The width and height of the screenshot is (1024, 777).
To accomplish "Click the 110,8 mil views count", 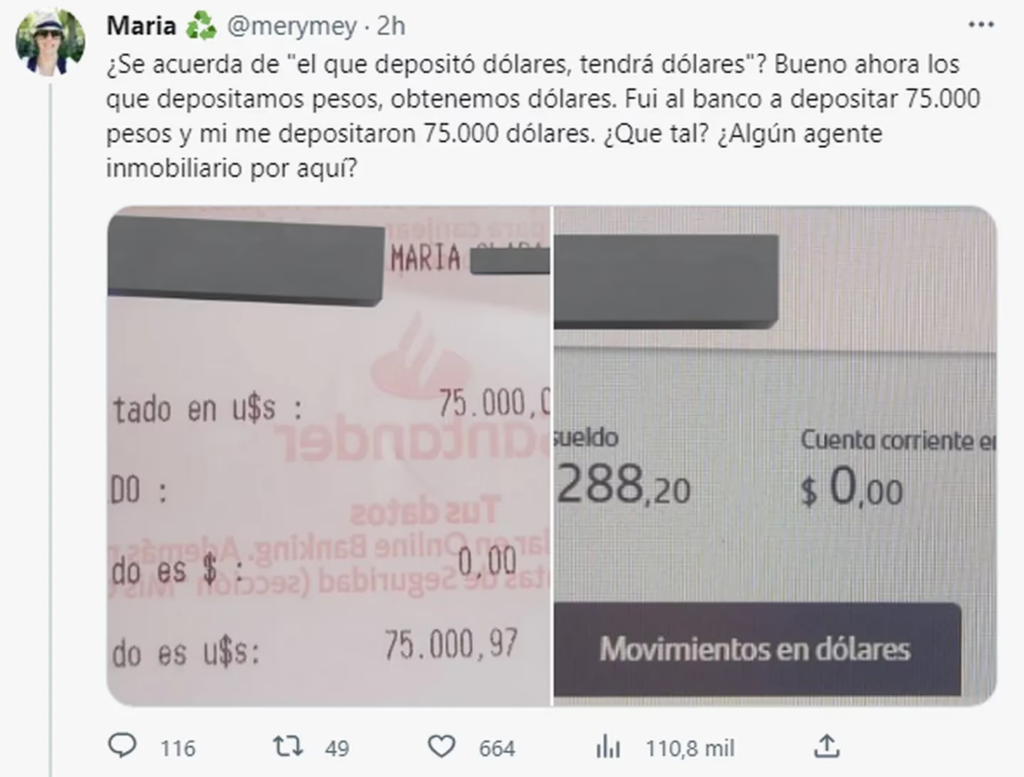I will click(x=690, y=748).
